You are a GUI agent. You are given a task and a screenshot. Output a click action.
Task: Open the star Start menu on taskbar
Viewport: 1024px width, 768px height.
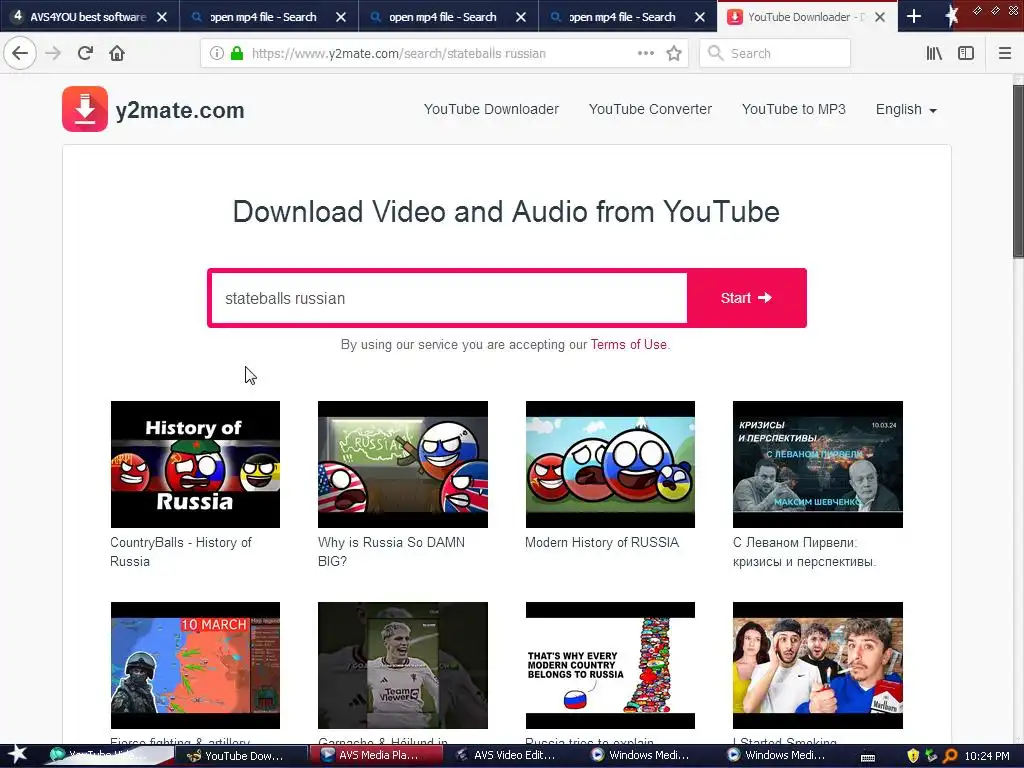pyautogui.click(x=16, y=755)
